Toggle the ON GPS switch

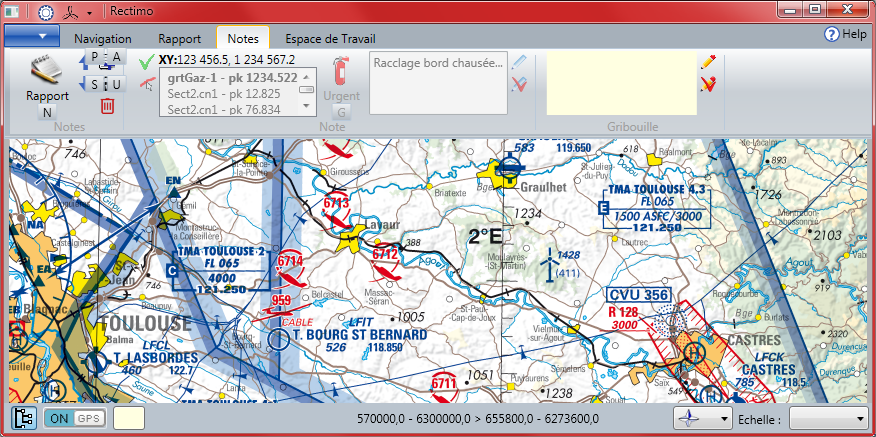coord(75,418)
